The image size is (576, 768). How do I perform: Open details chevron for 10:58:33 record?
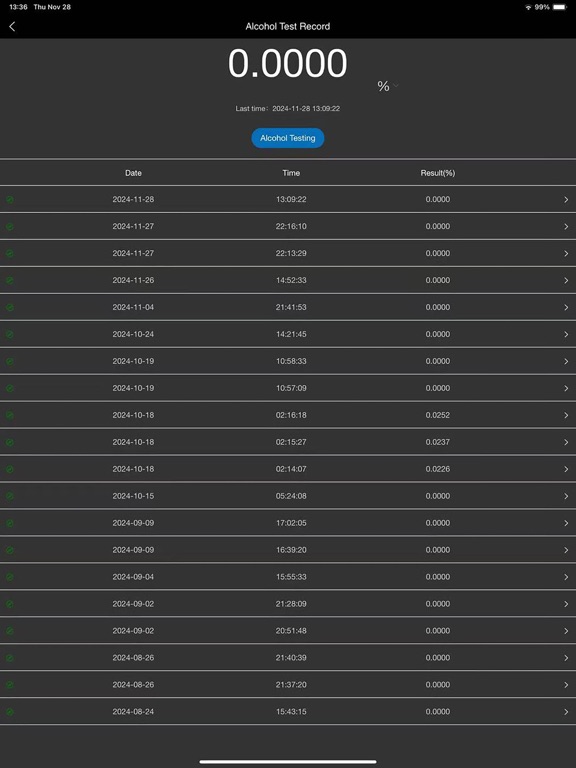[x=566, y=361]
